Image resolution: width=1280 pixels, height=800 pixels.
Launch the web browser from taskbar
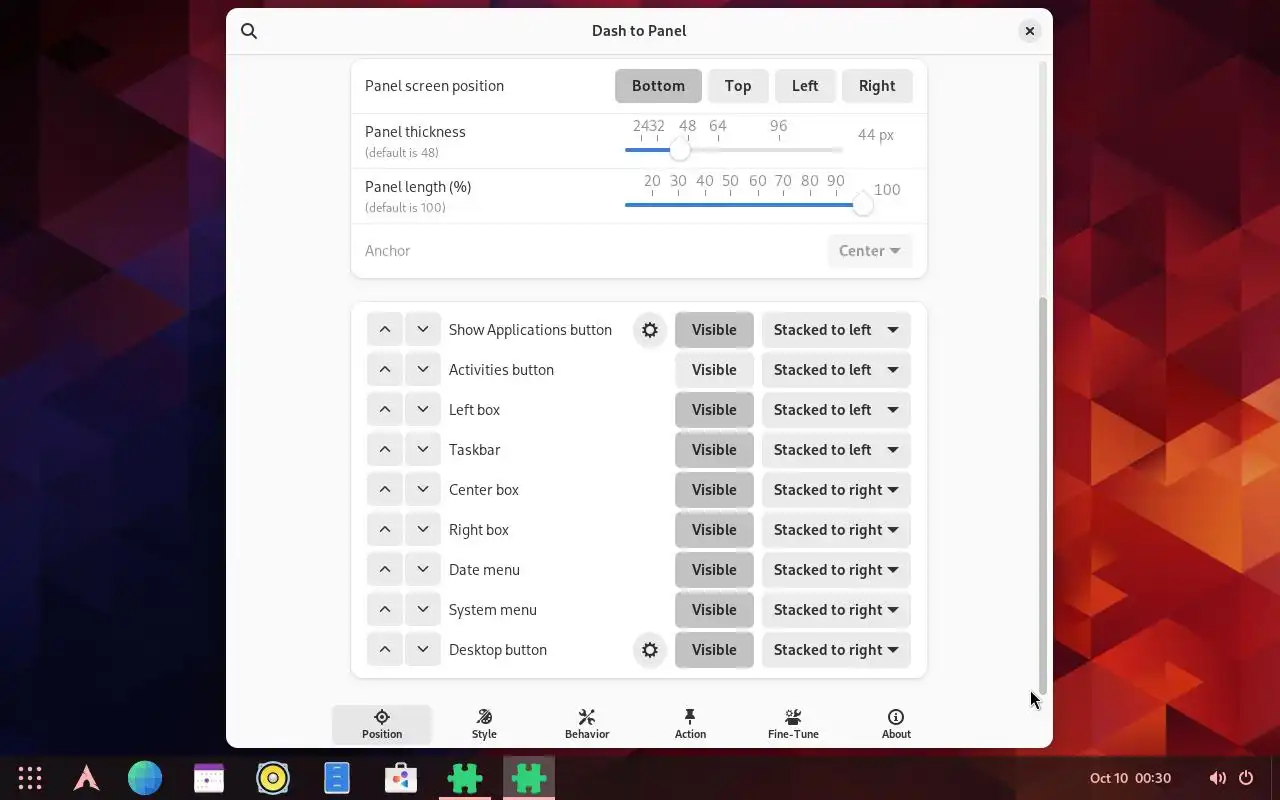[x=145, y=778]
